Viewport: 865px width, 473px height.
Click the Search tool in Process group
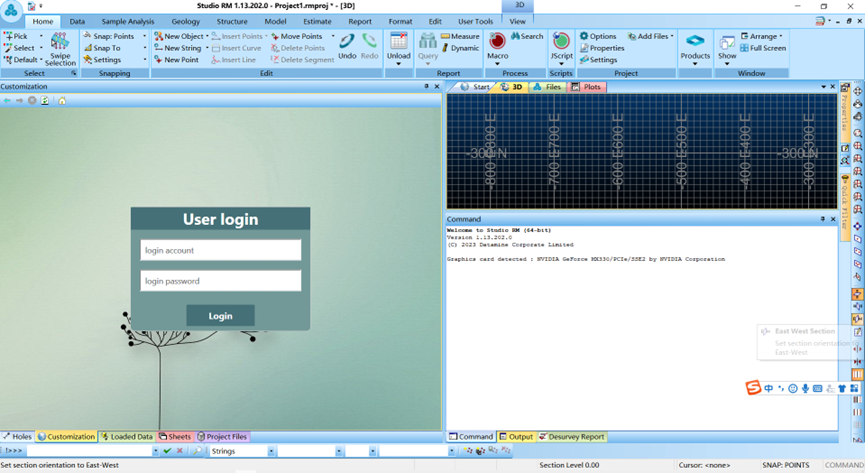(x=527, y=36)
